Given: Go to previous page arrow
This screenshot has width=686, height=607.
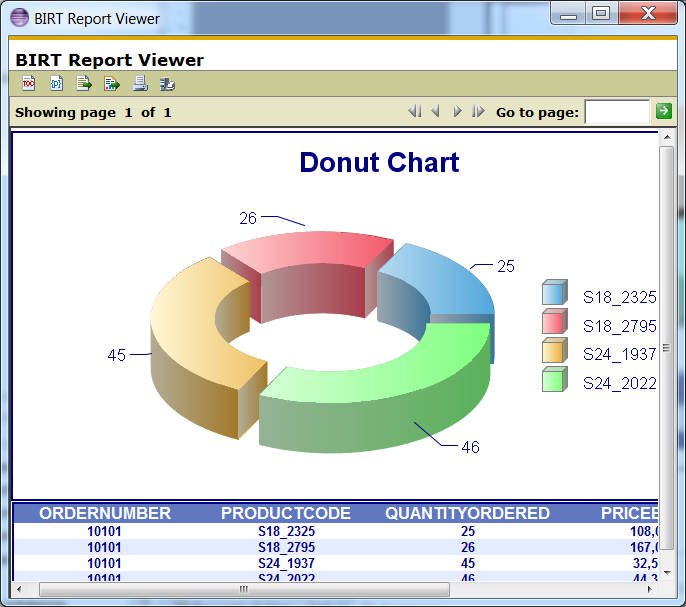Looking at the screenshot, I should click(435, 112).
